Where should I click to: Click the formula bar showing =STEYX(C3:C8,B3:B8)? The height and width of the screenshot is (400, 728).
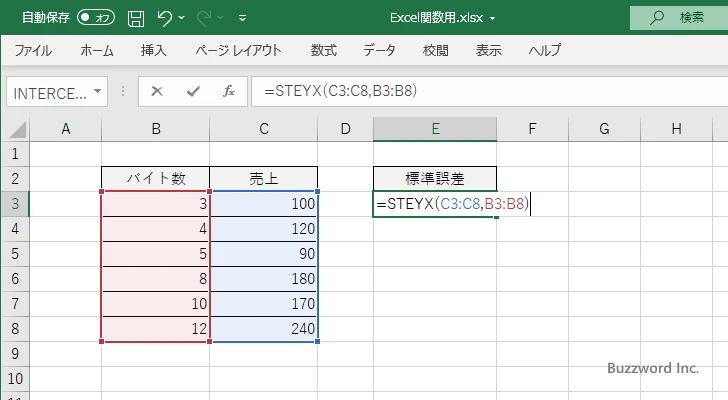coord(490,91)
